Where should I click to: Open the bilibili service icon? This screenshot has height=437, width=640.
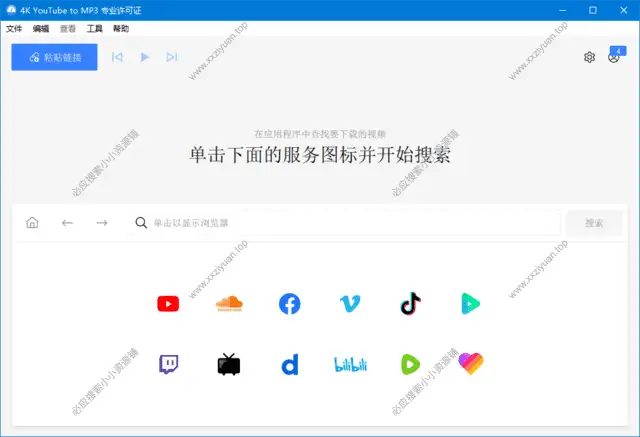[350, 365]
